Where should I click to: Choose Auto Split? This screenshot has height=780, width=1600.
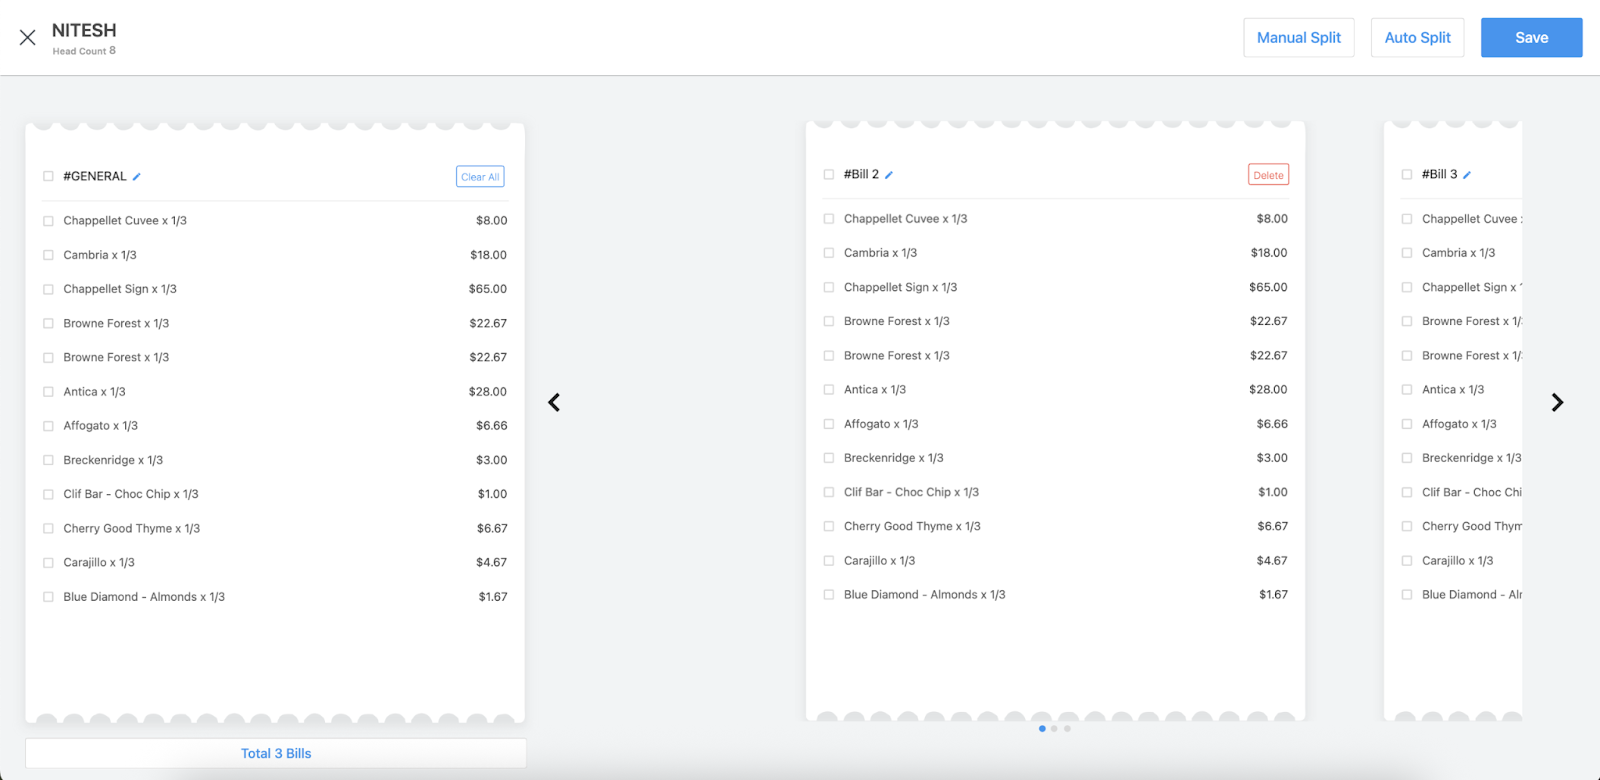click(x=1417, y=38)
